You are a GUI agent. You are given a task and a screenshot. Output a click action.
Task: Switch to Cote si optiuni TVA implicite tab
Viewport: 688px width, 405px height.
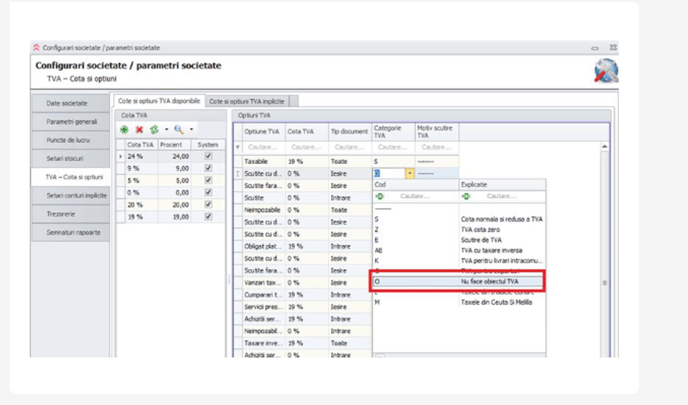247,101
